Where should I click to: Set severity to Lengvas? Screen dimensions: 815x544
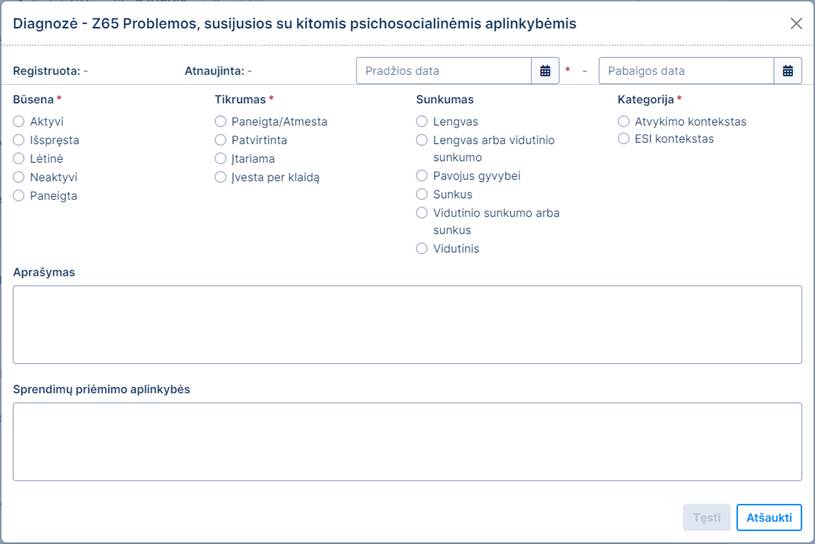[422, 122]
